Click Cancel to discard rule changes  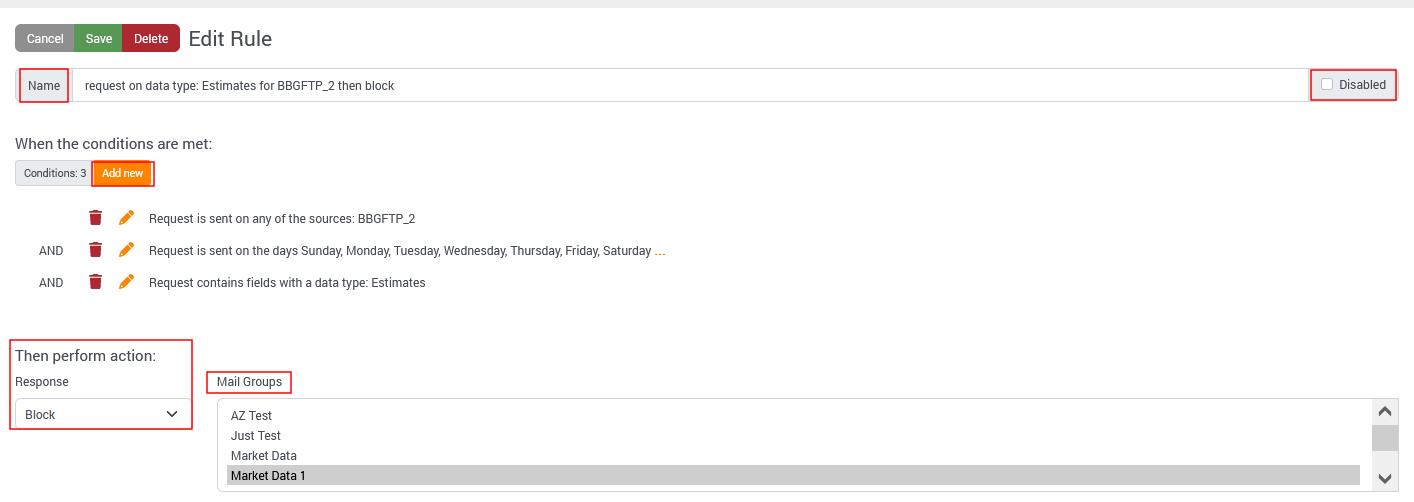[x=45, y=39]
